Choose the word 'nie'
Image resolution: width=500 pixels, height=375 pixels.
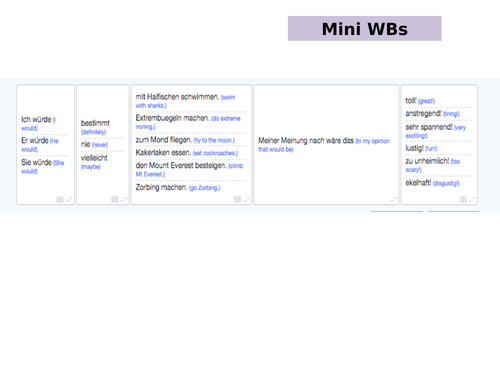coord(86,144)
